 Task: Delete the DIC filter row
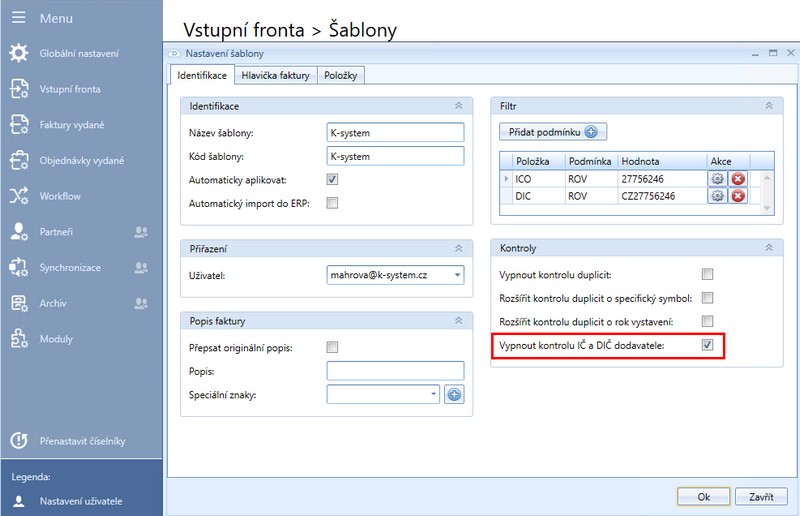[x=738, y=196]
